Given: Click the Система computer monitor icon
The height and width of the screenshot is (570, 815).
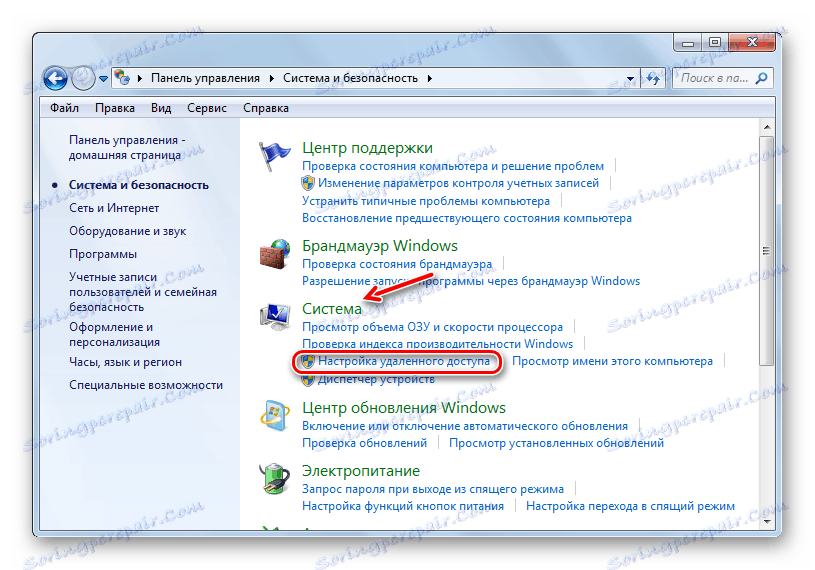Looking at the screenshot, I should 275,317.
